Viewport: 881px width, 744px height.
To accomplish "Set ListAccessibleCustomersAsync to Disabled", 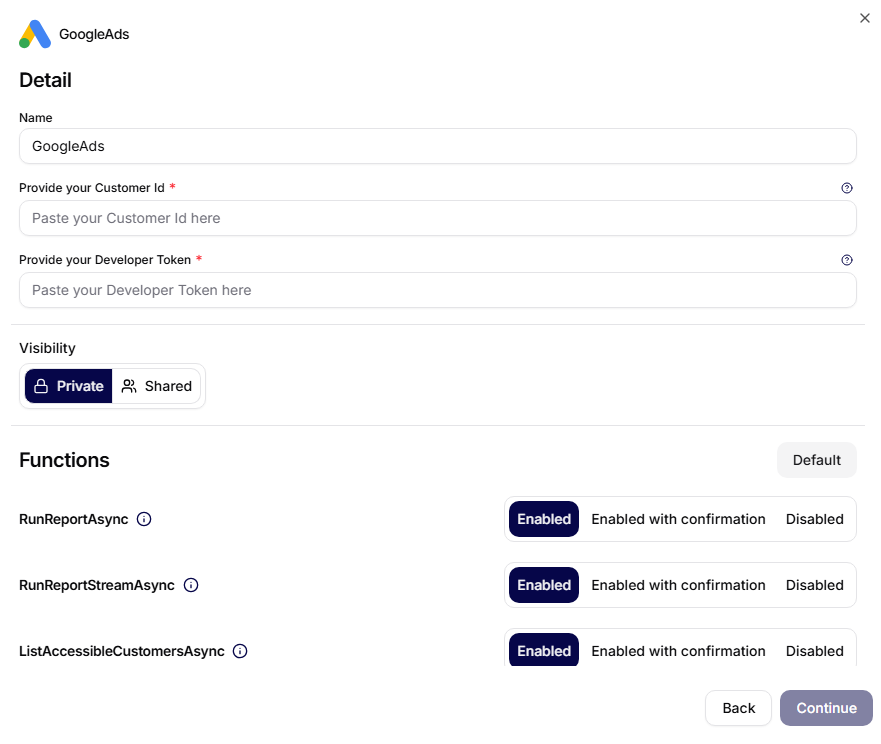I will click(814, 650).
